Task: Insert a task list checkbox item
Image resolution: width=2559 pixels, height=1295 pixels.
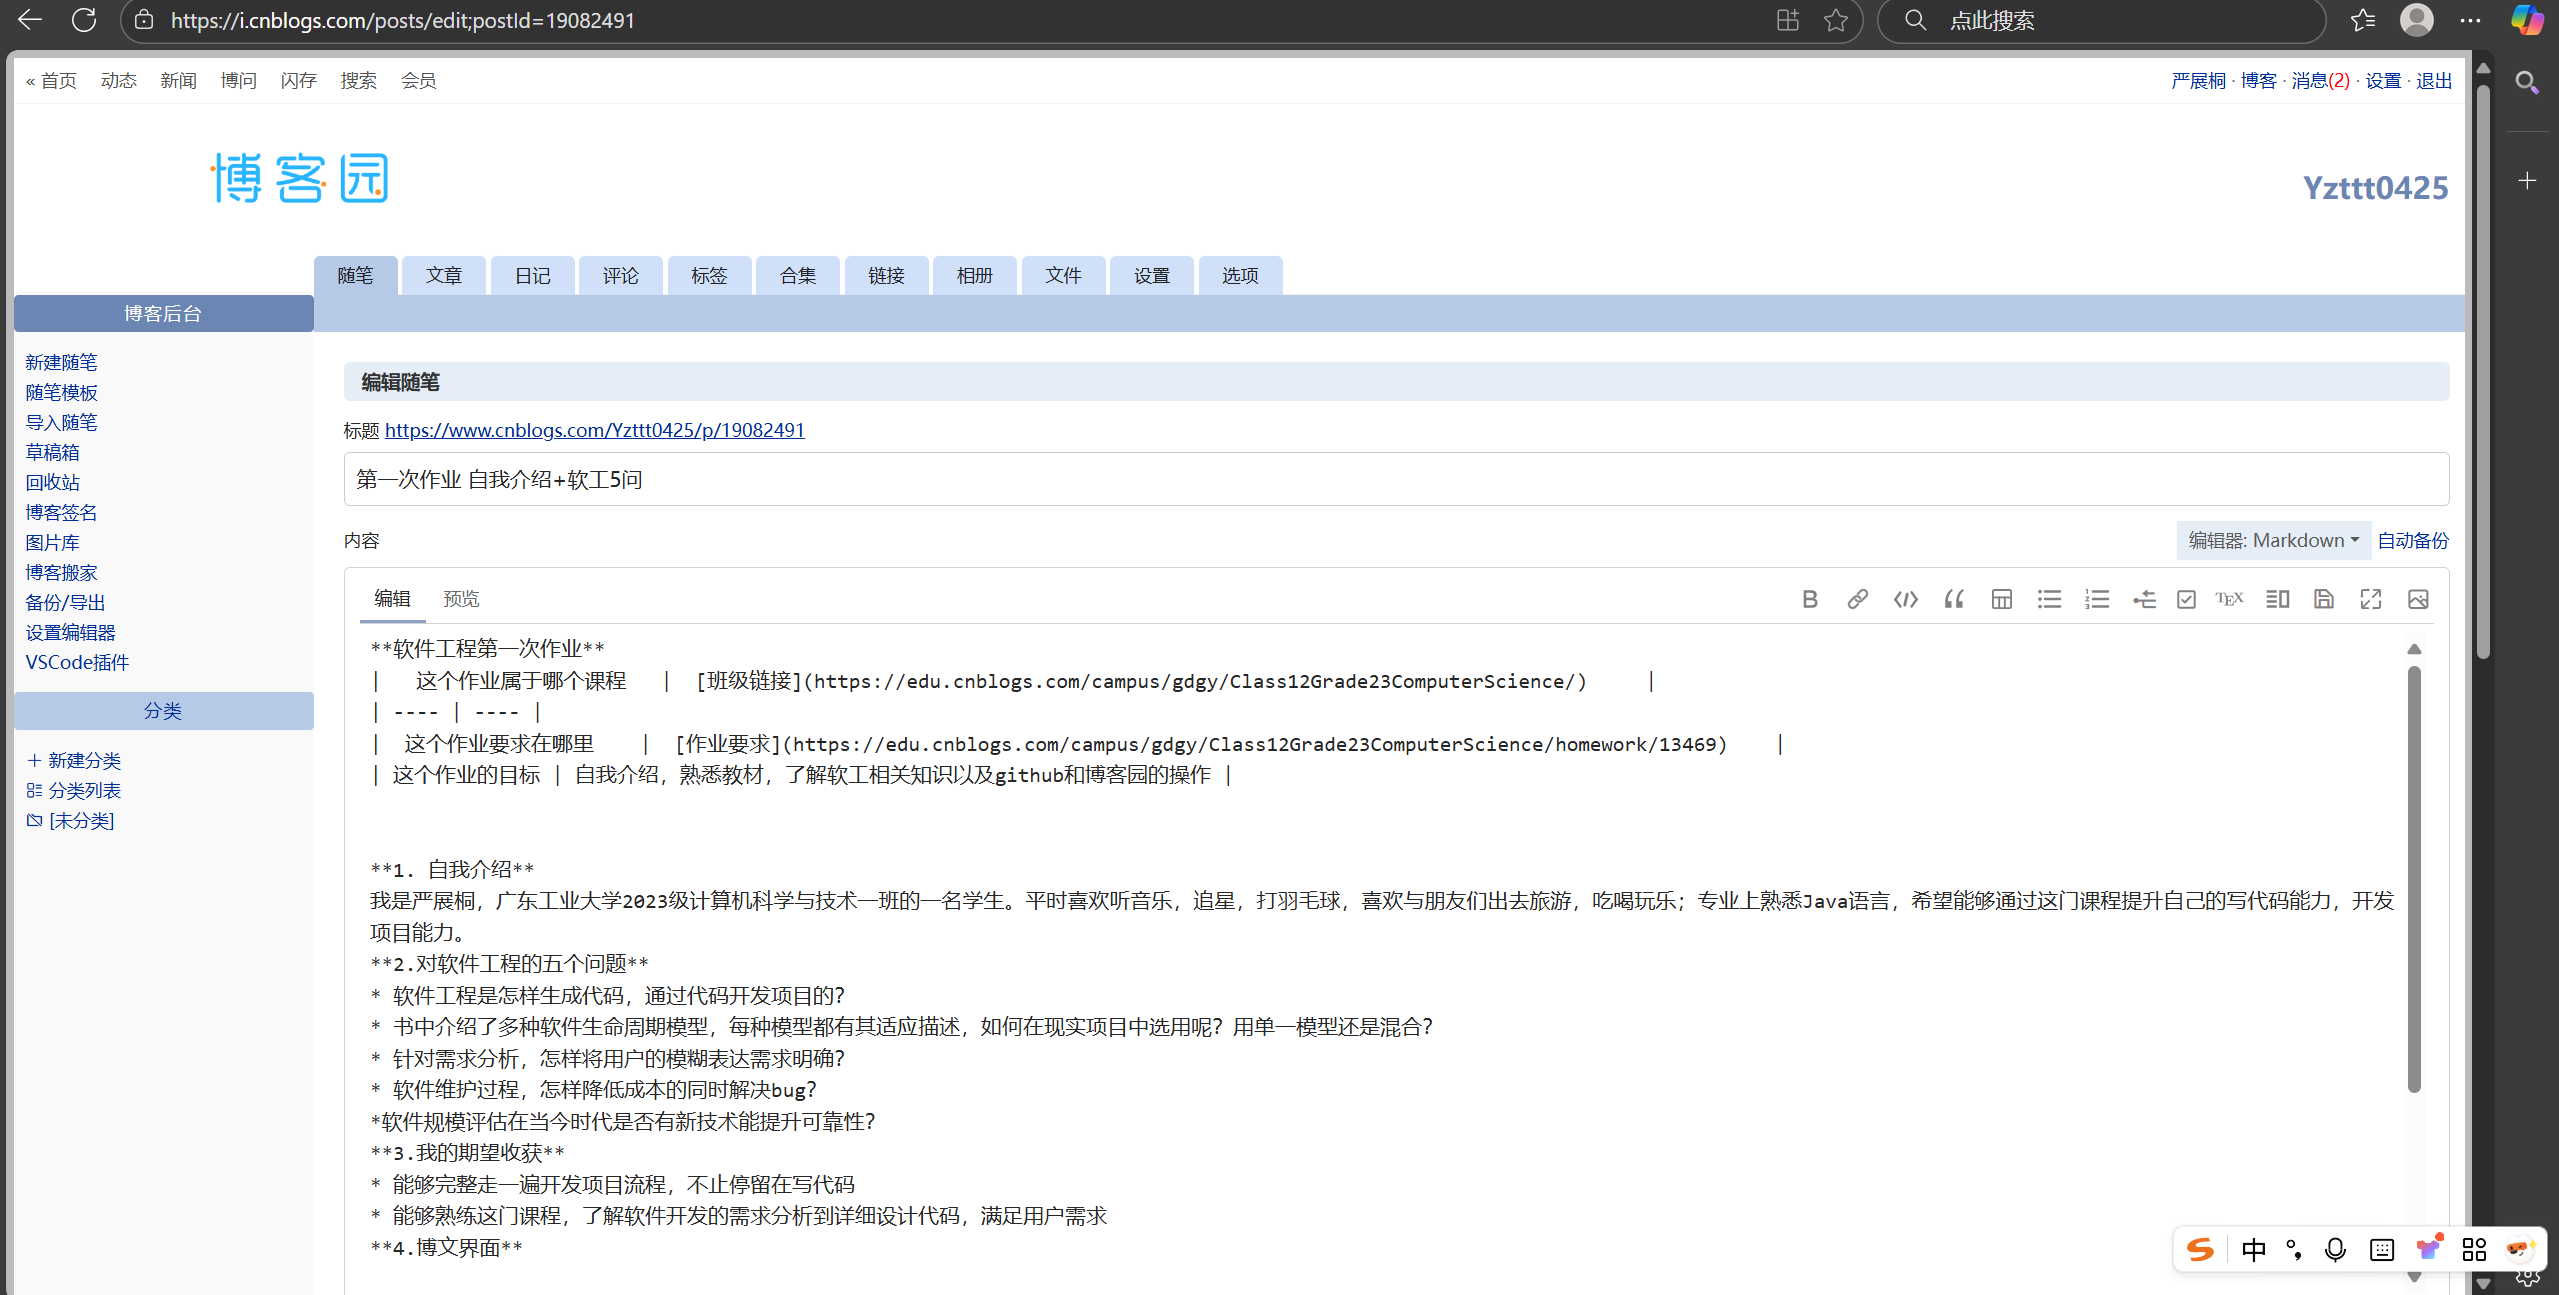Action: (2186, 599)
